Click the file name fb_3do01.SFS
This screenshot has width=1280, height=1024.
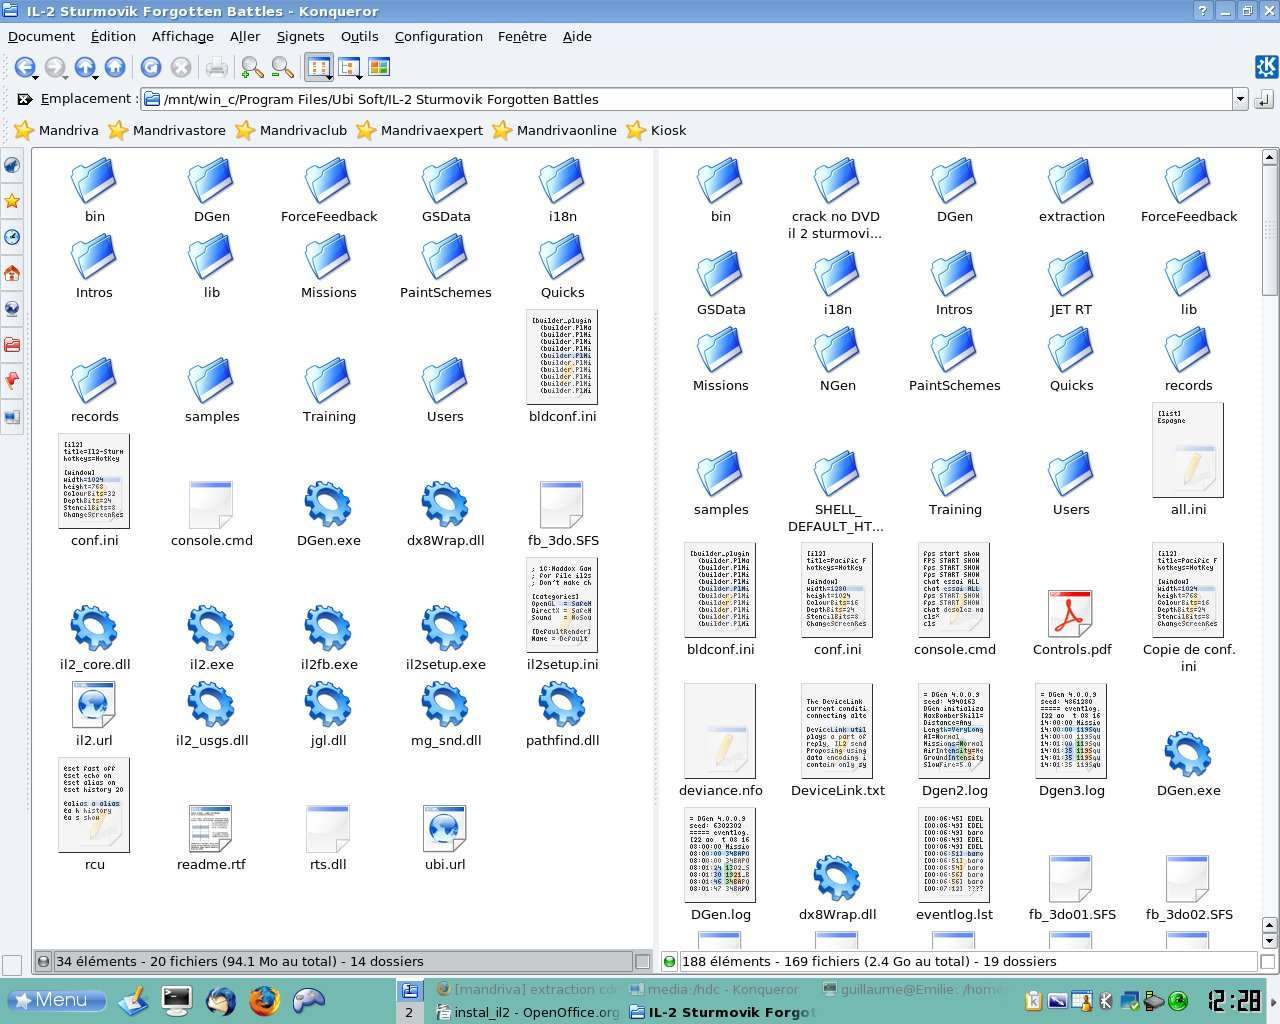[1071, 914]
